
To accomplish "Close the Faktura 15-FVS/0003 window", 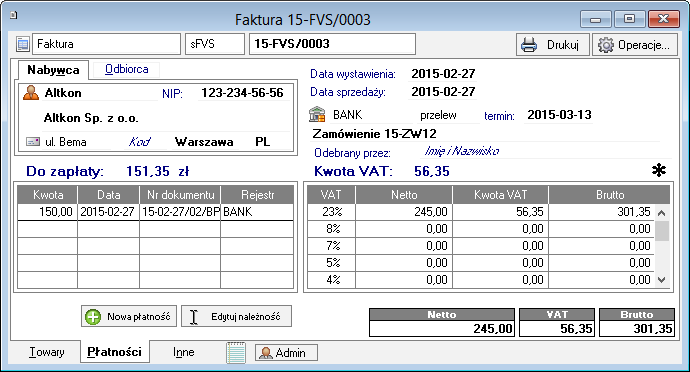I will point(663,19).
